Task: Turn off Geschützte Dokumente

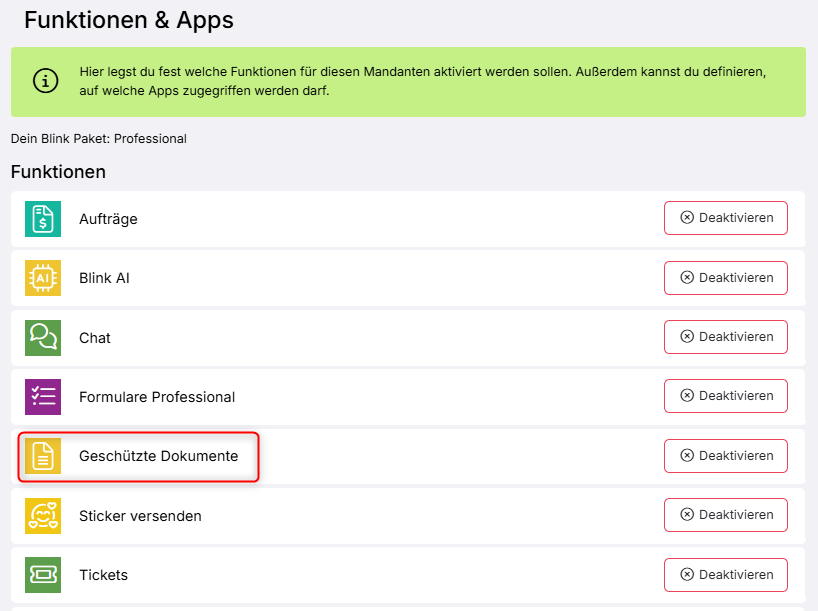Action: tap(725, 456)
